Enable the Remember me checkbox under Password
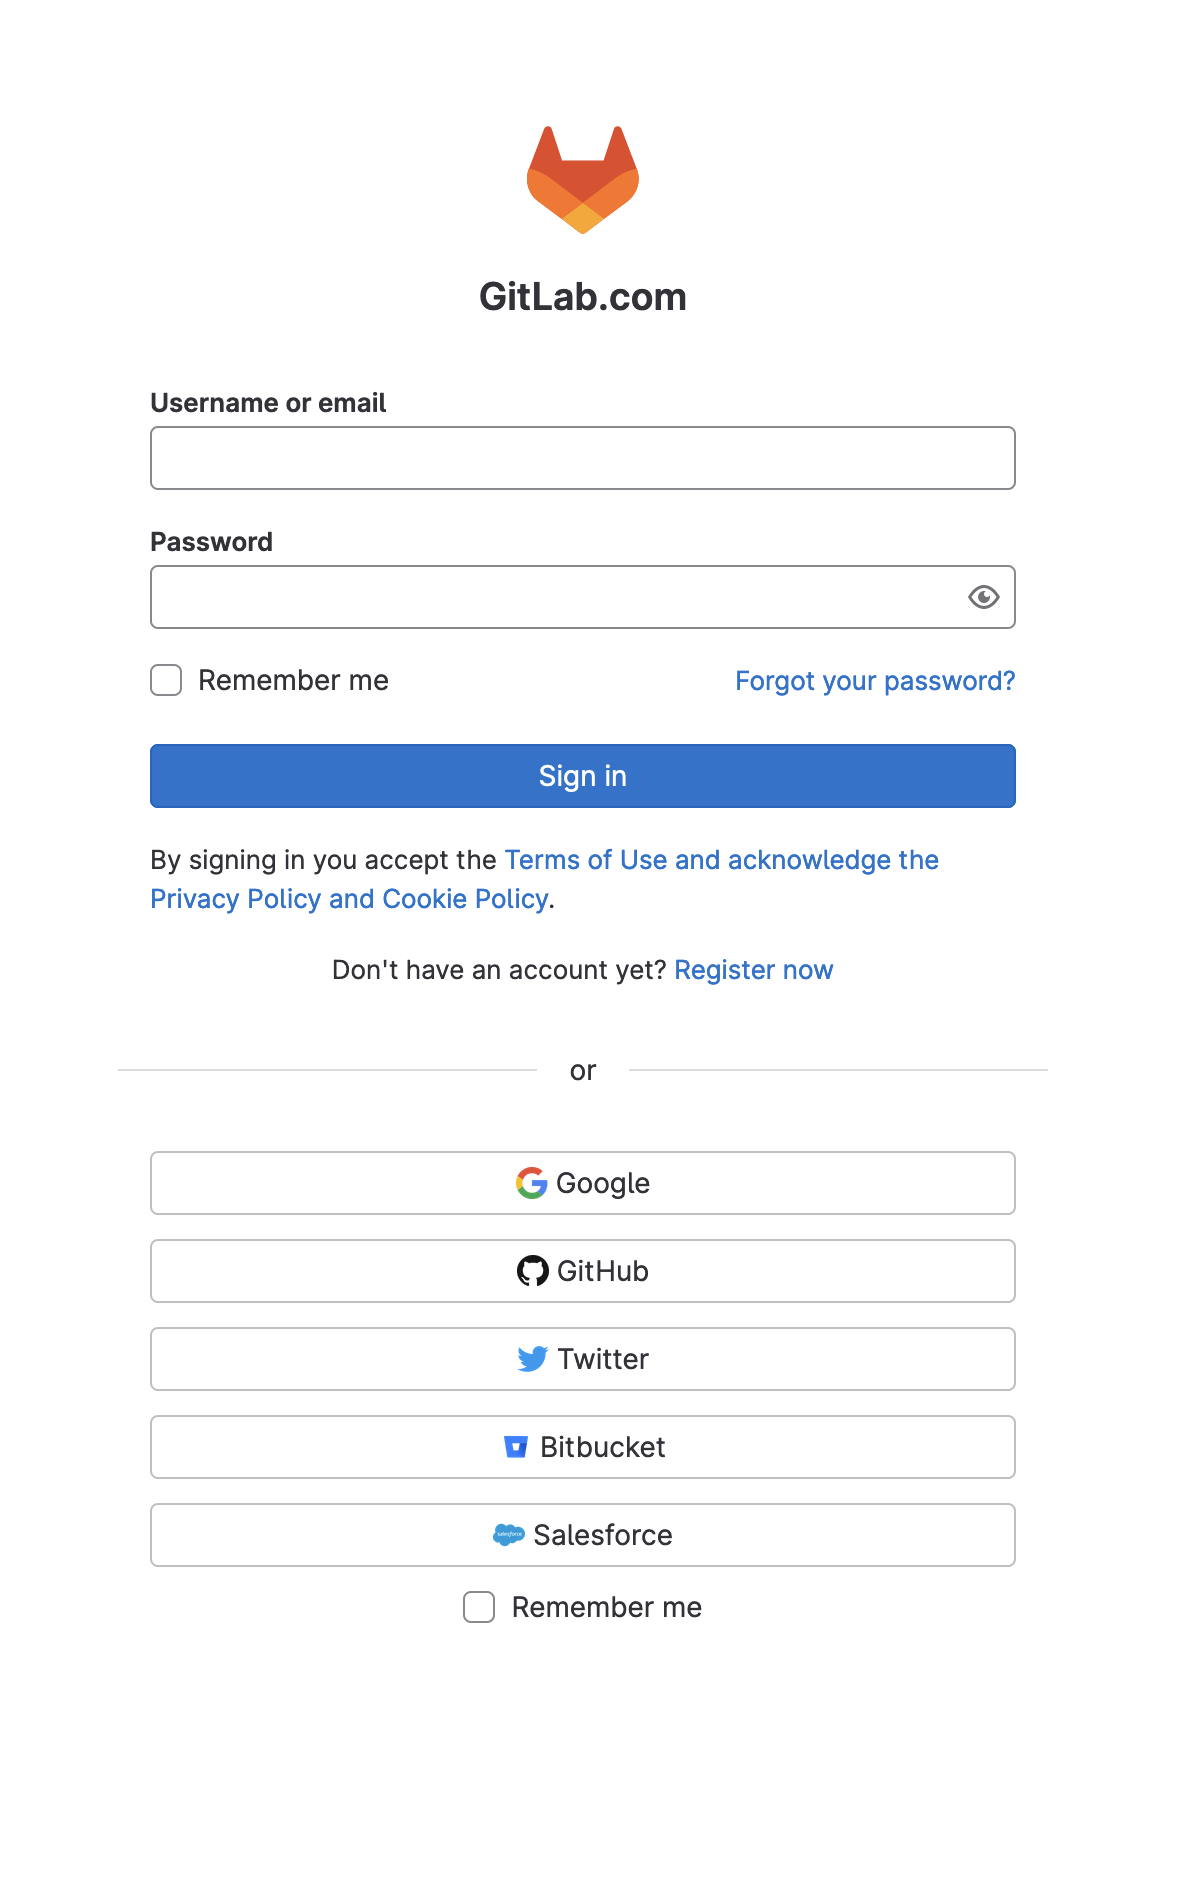 165,680
